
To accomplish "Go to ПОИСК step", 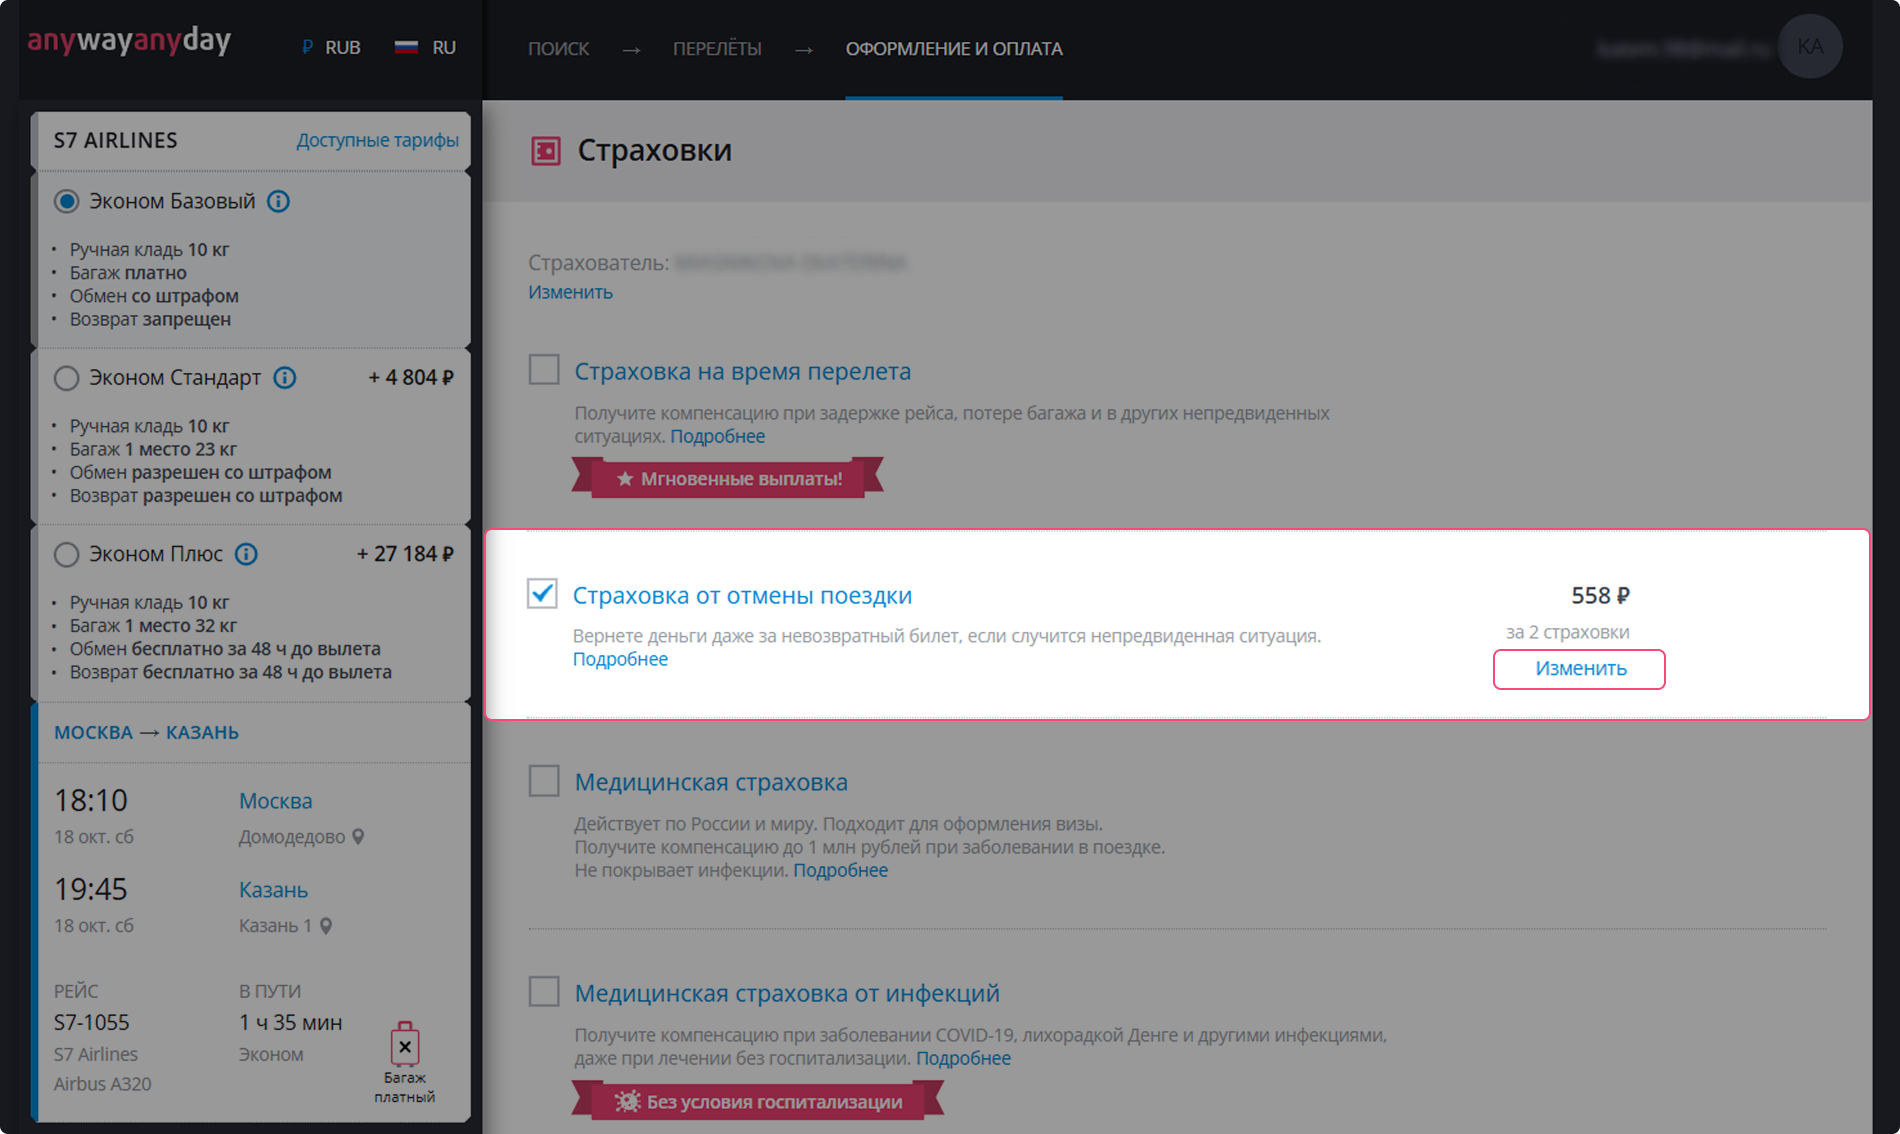I will (558, 48).
